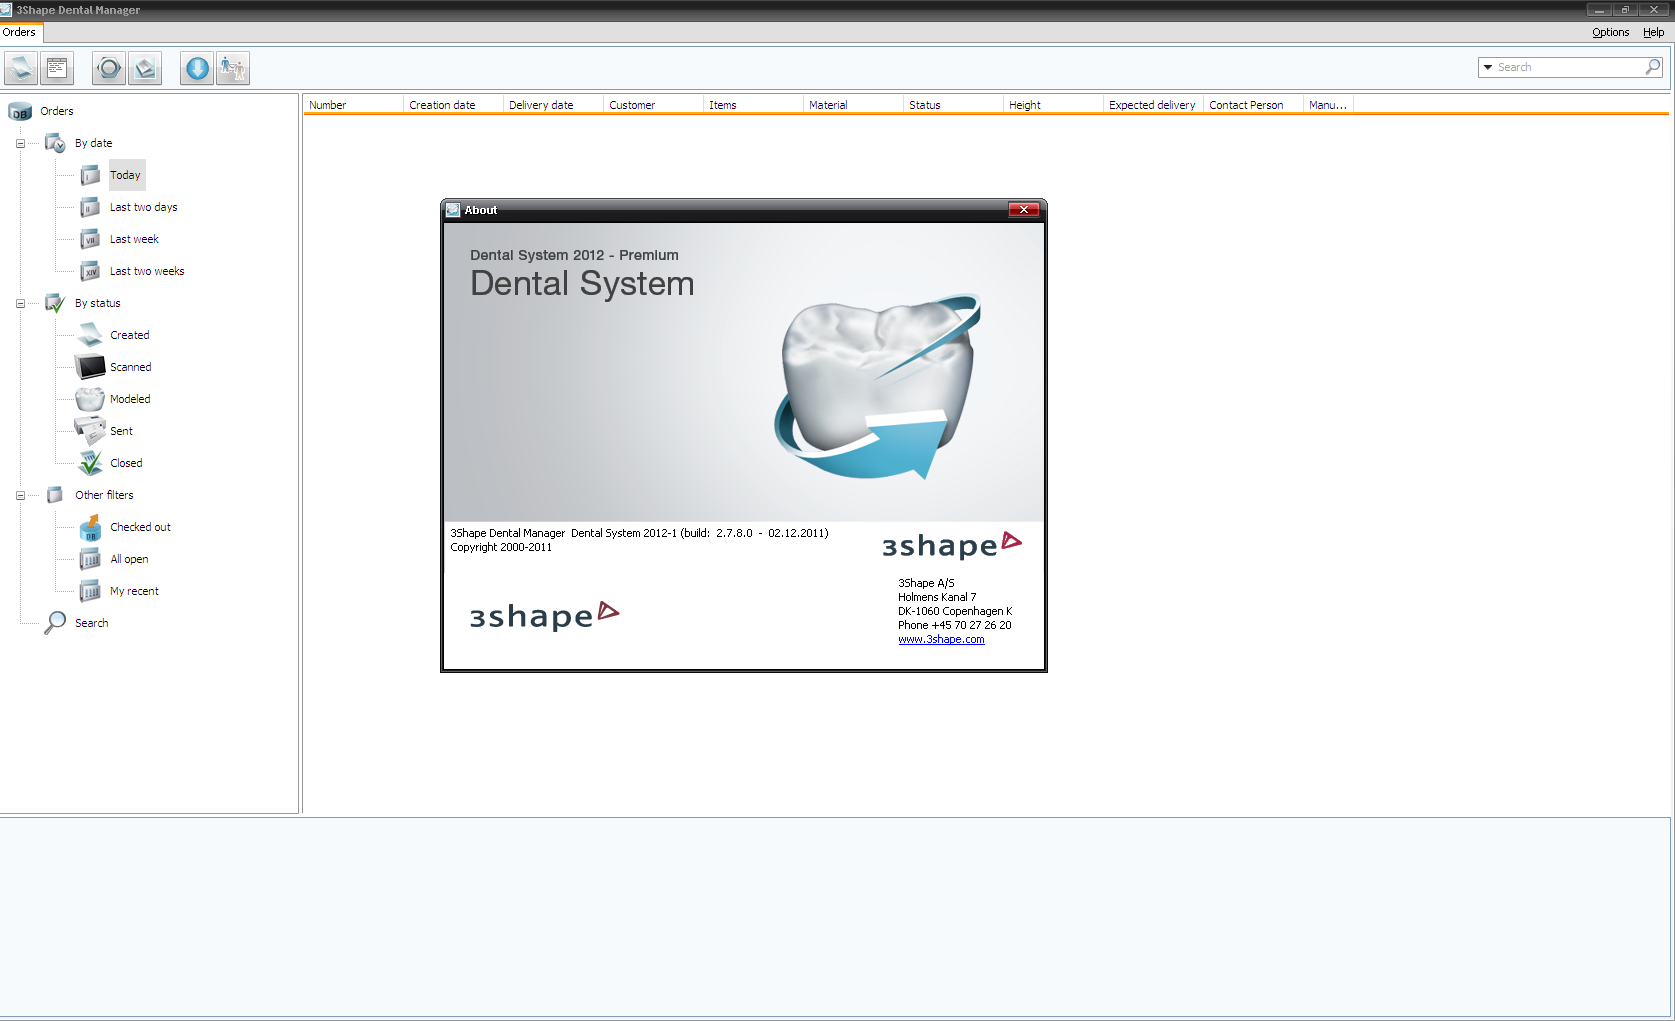Click the Sent machine icon
Viewport: 1675px width, 1021px height.
tap(90, 431)
